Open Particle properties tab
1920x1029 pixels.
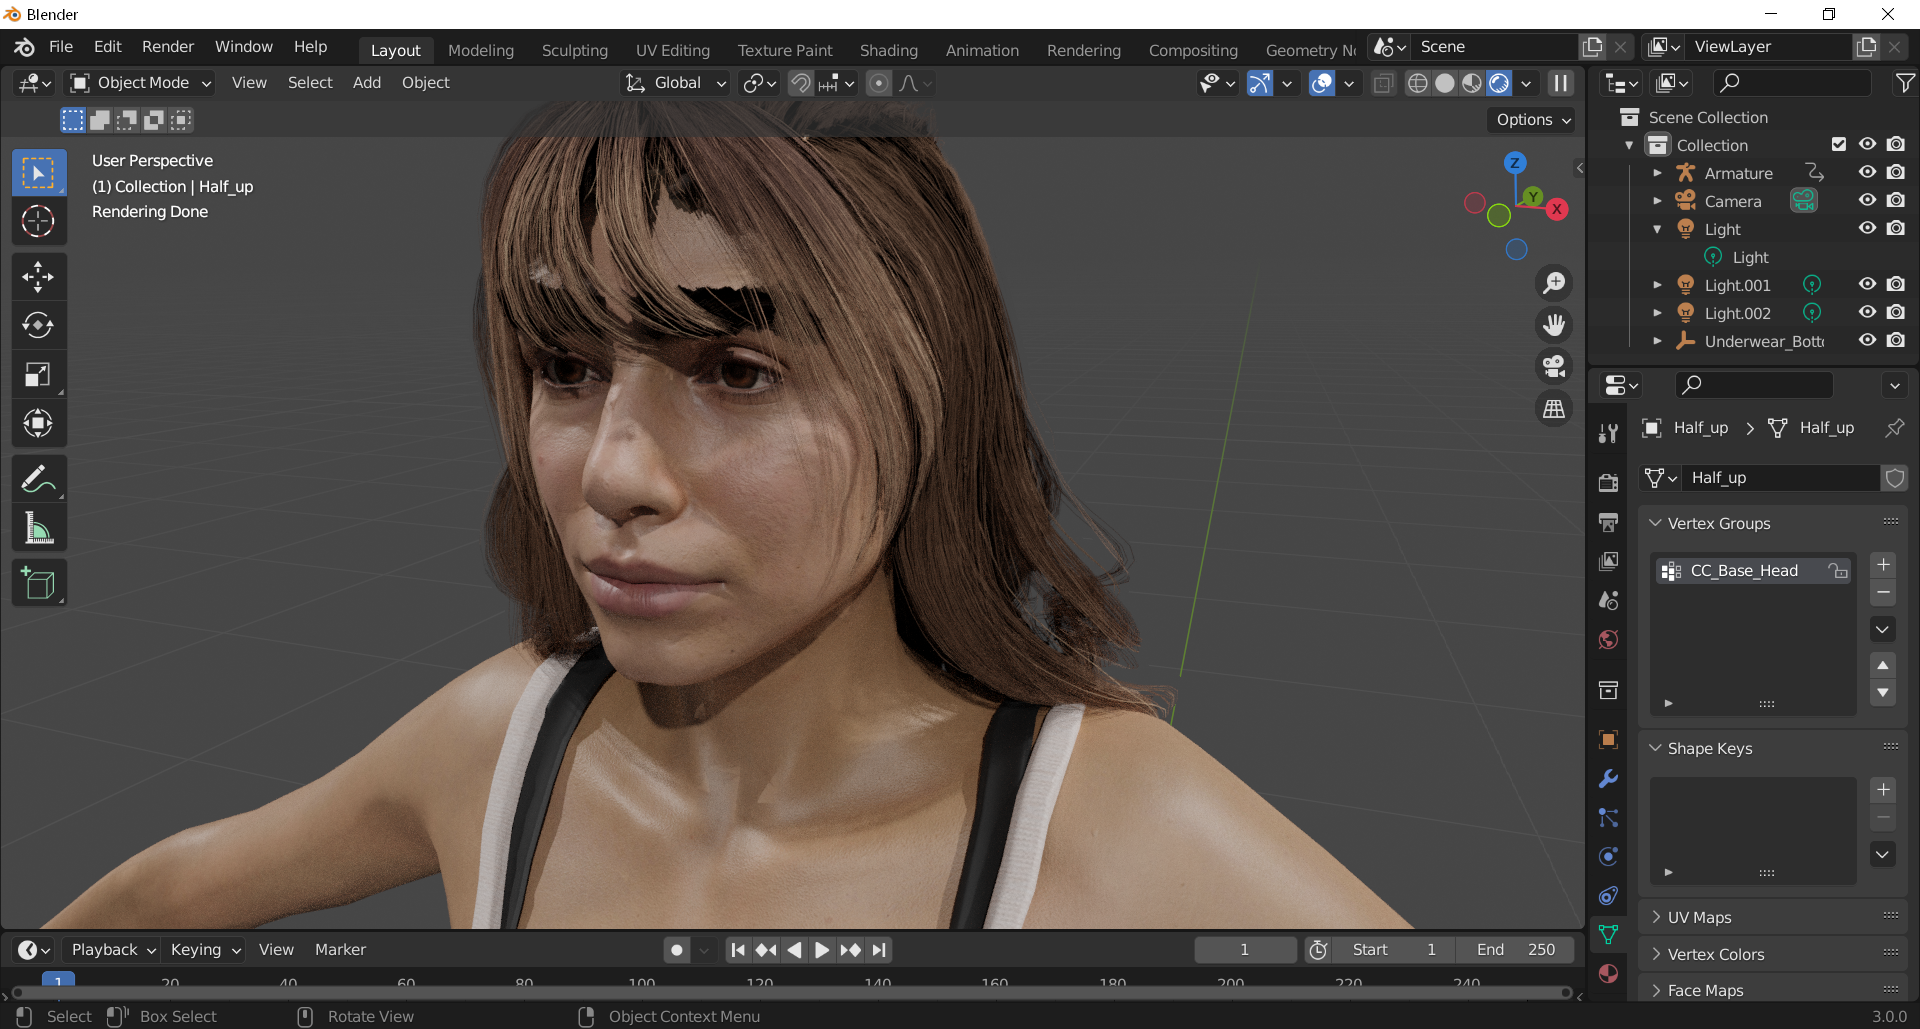[x=1608, y=818]
